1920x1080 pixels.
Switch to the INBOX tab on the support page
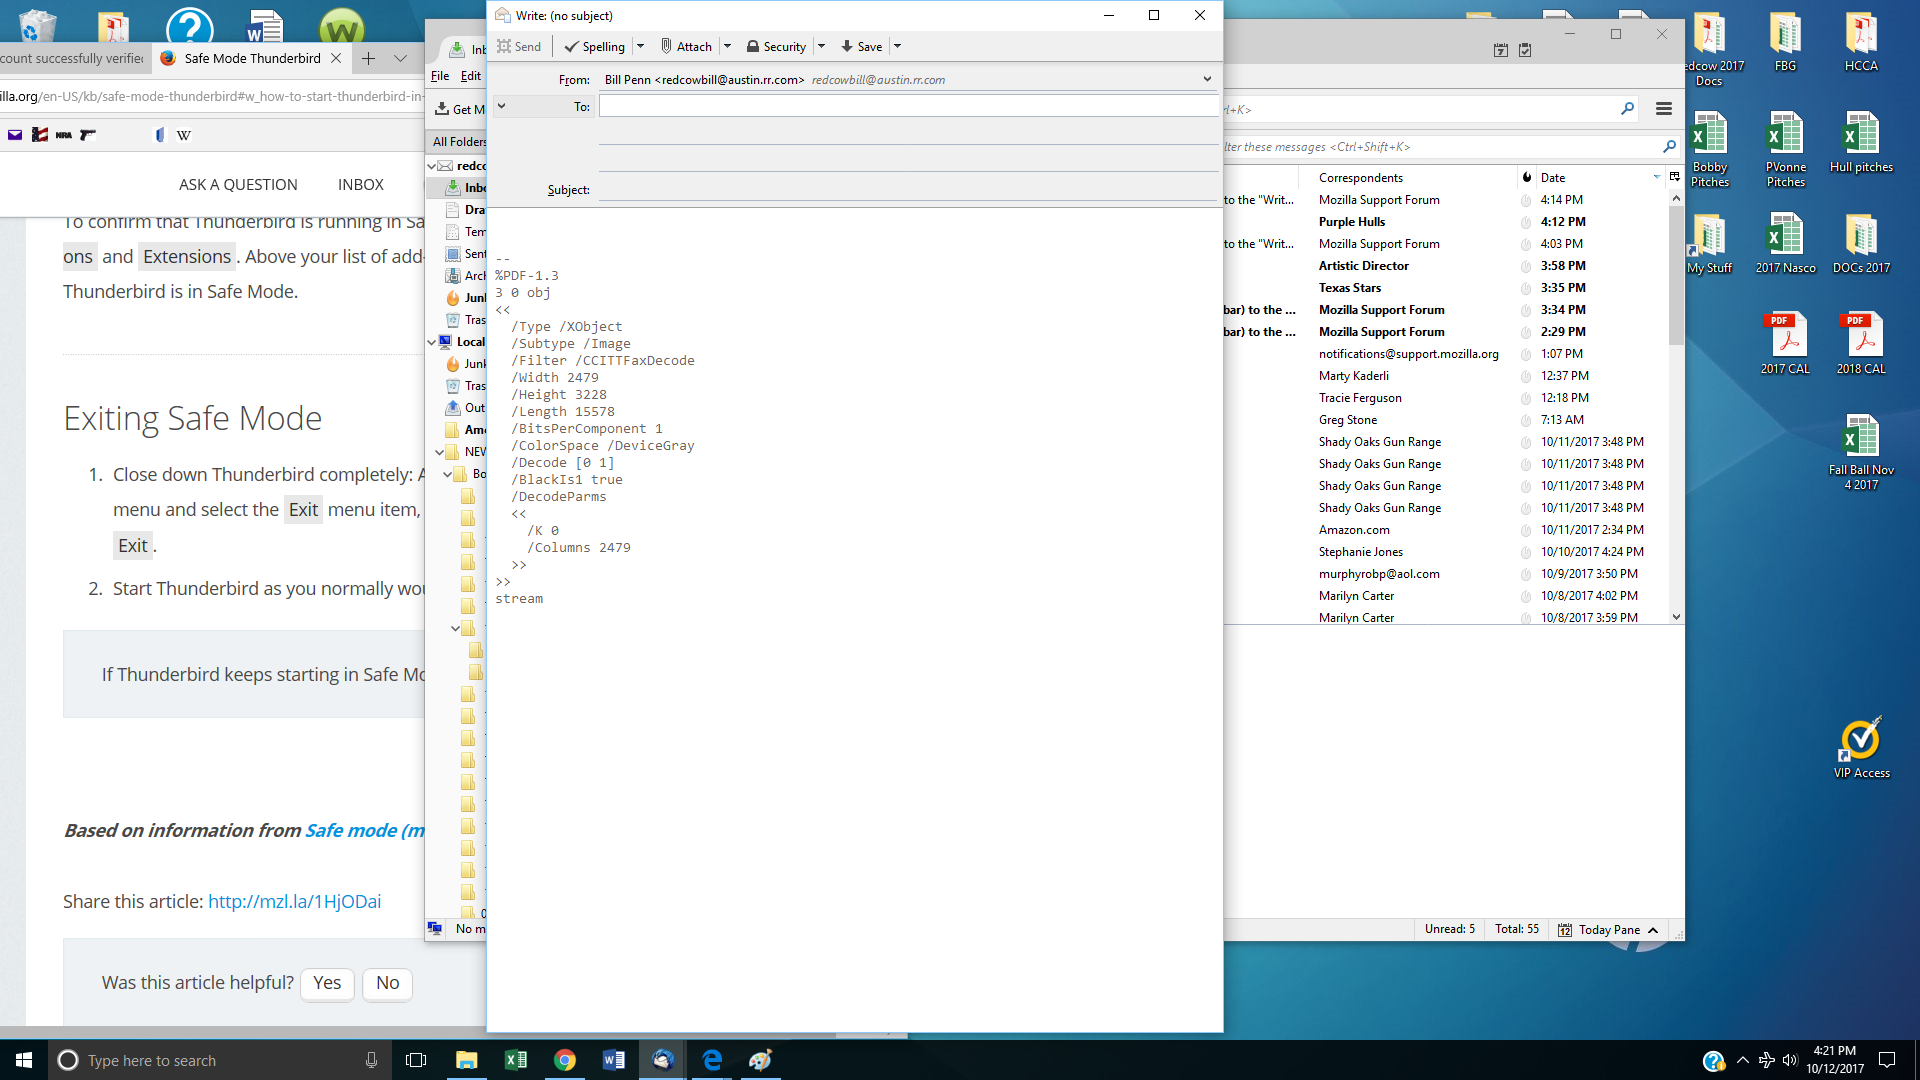(x=361, y=184)
